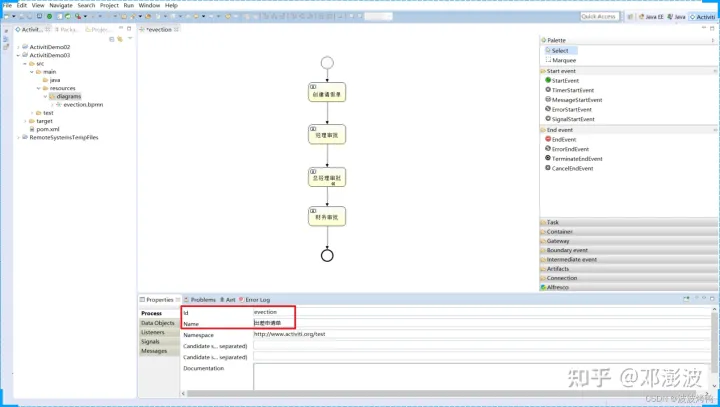Expand the Boundary event palette drawer
The image size is (720, 407).
629,250
